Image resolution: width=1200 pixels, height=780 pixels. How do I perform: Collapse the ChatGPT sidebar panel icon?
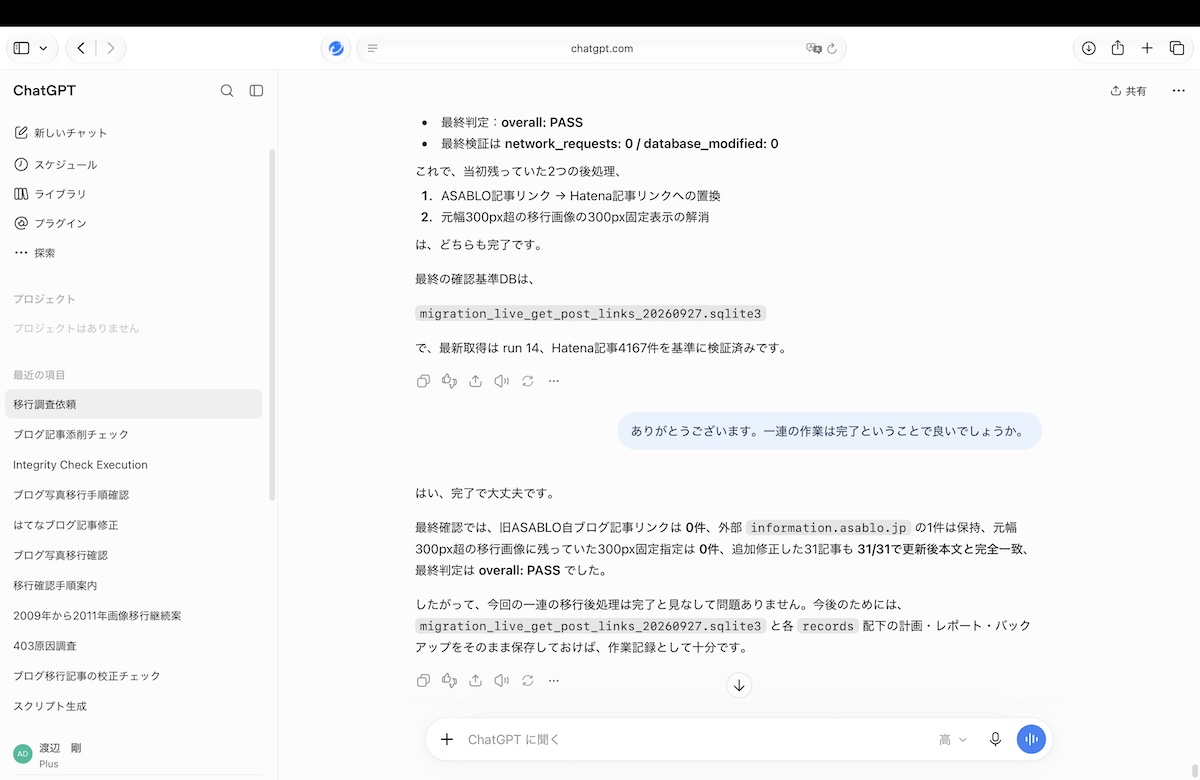pyautogui.click(x=256, y=91)
